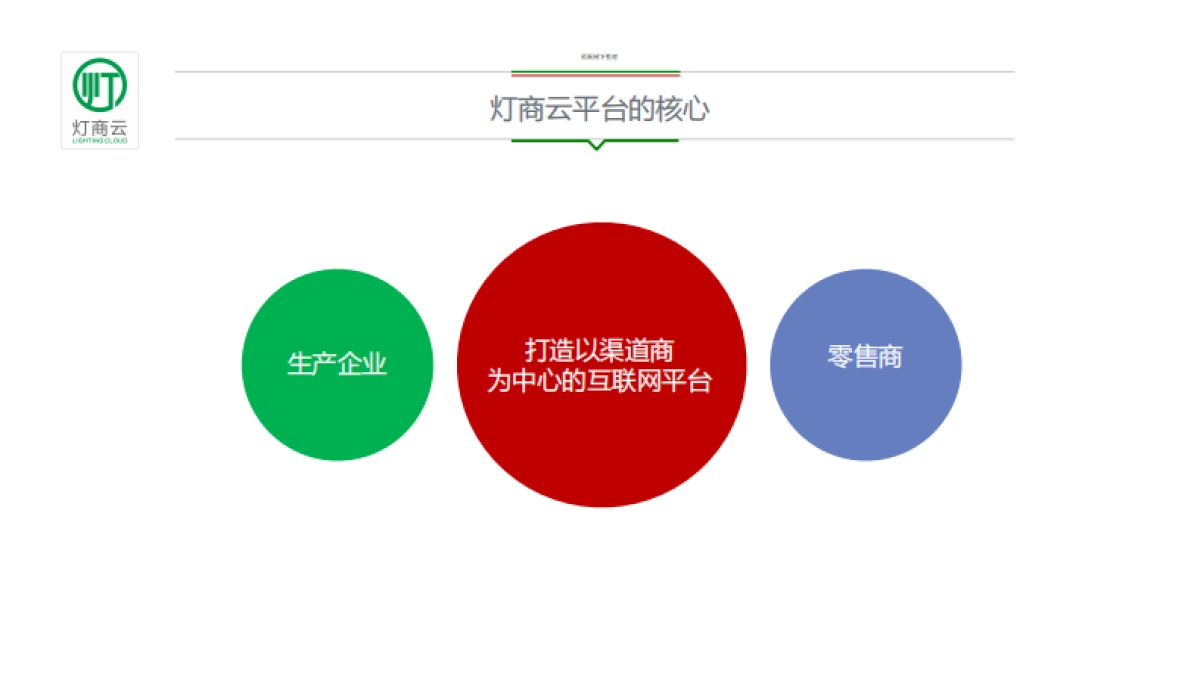The width and height of the screenshot is (1200, 675).
Task: Select the circular green lamp emblem inside the logo
Action: tap(99, 82)
